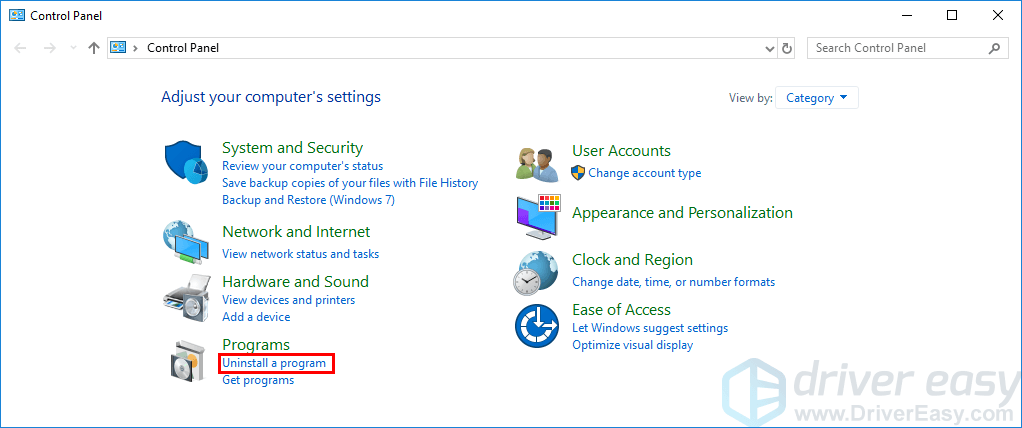This screenshot has height=428, width=1022.
Task: Click the Programs disc box icon
Action: coord(185,361)
